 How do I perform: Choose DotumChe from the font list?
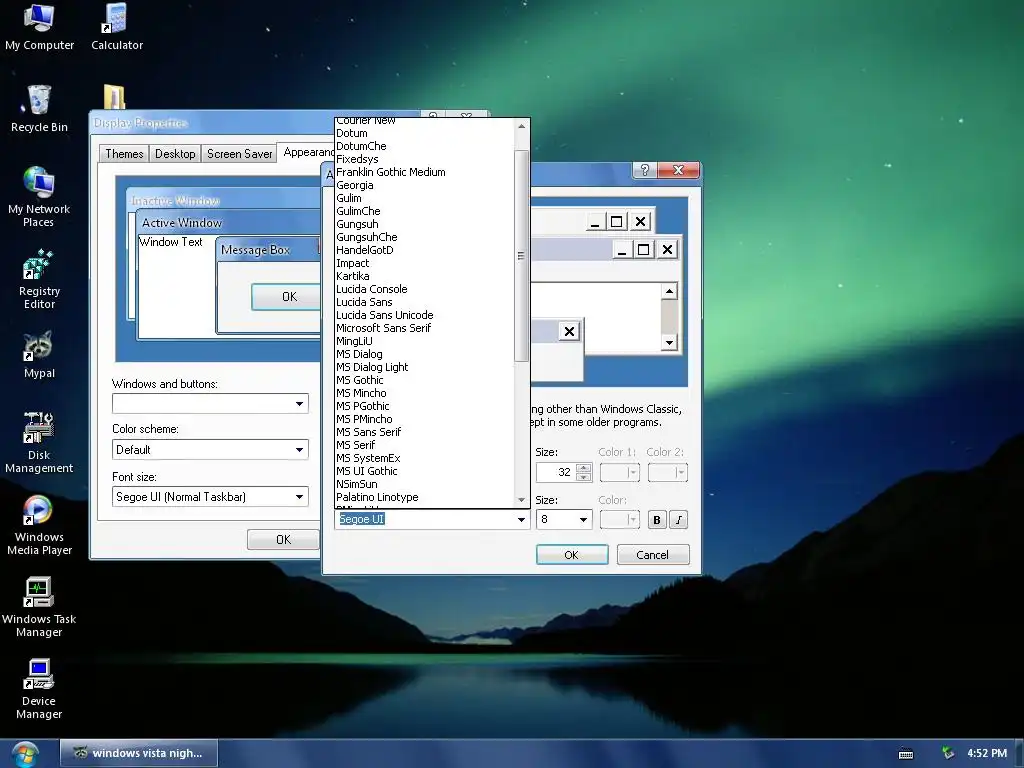click(424, 146)
